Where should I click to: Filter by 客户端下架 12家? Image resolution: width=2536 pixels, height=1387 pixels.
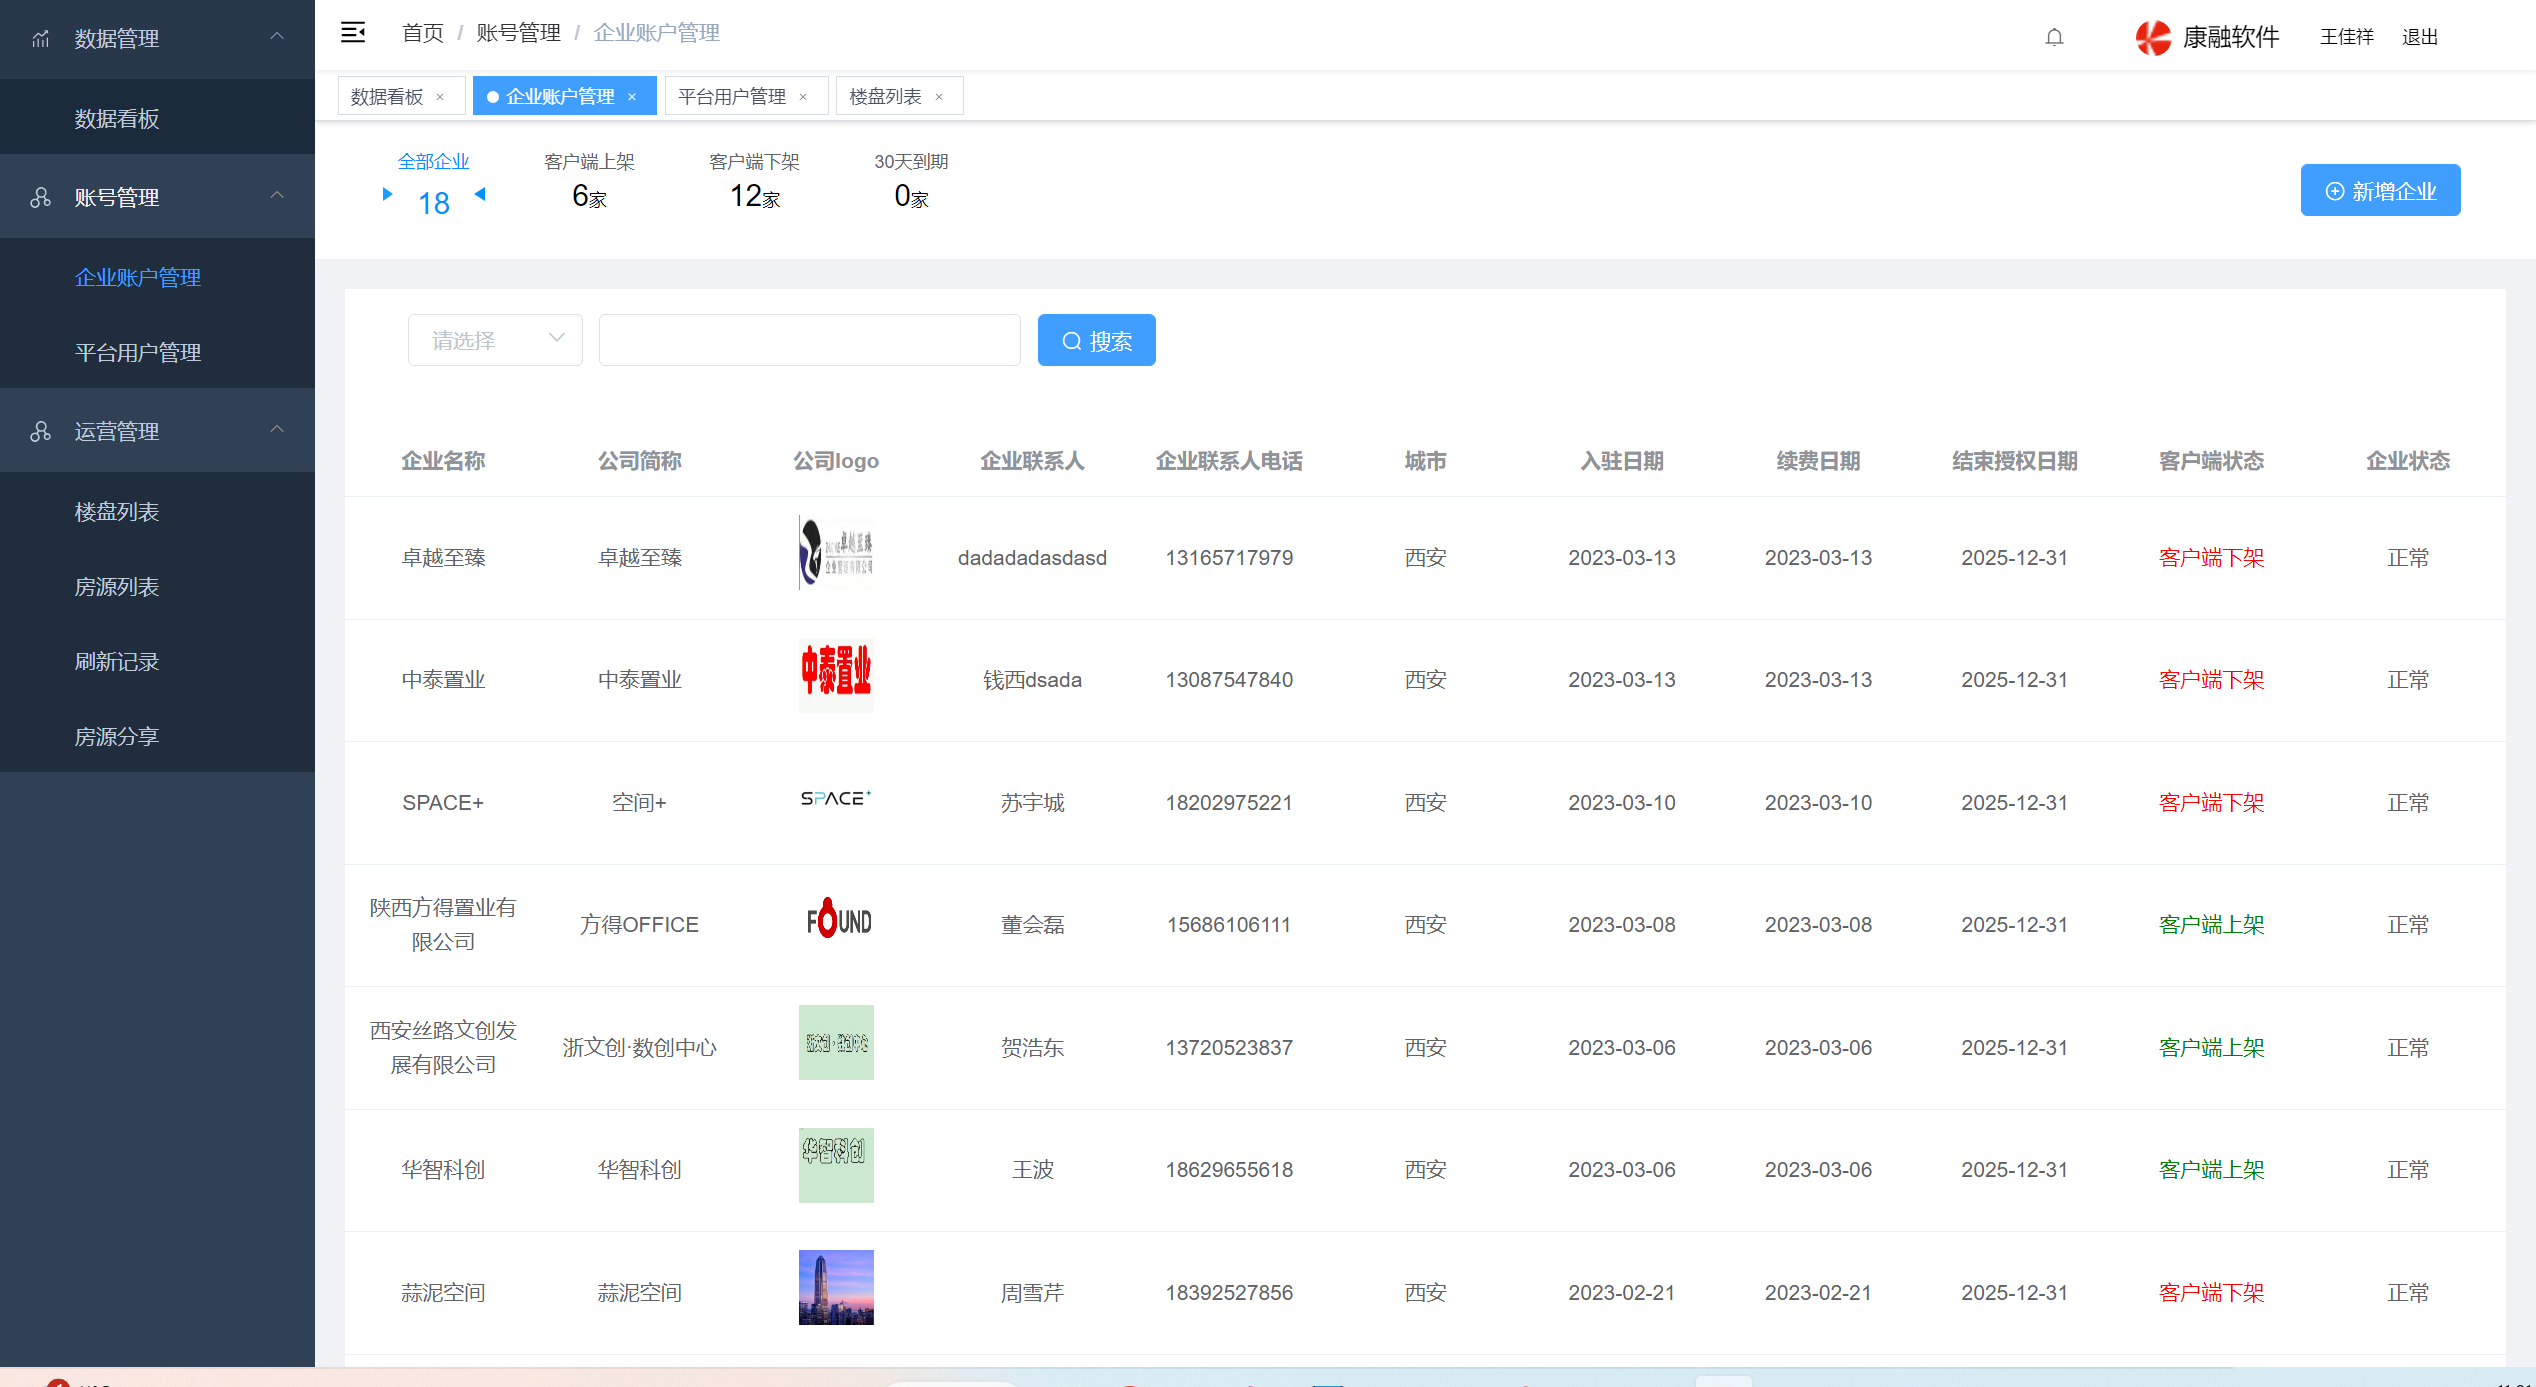click(x=754, y=182)
